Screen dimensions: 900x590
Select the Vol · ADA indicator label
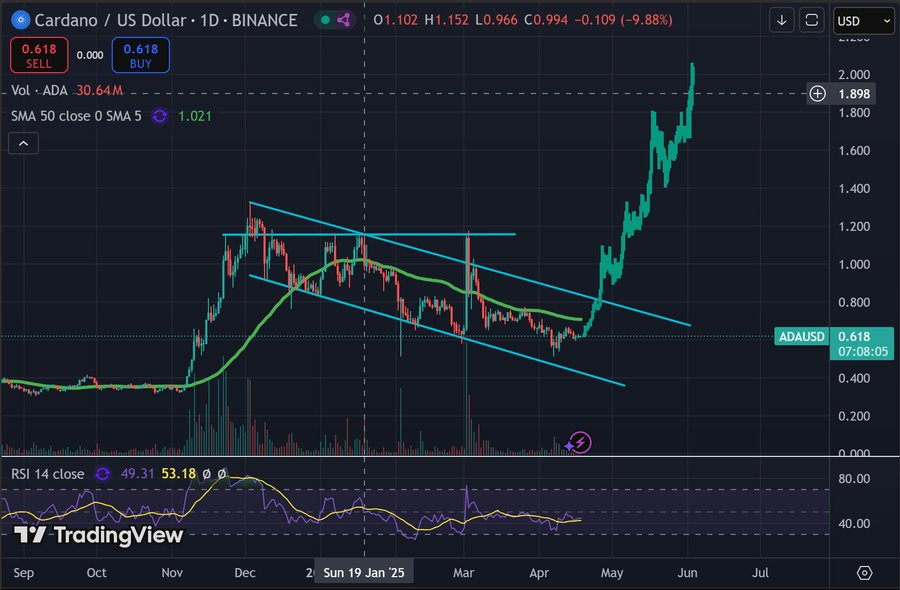(39, 91)
